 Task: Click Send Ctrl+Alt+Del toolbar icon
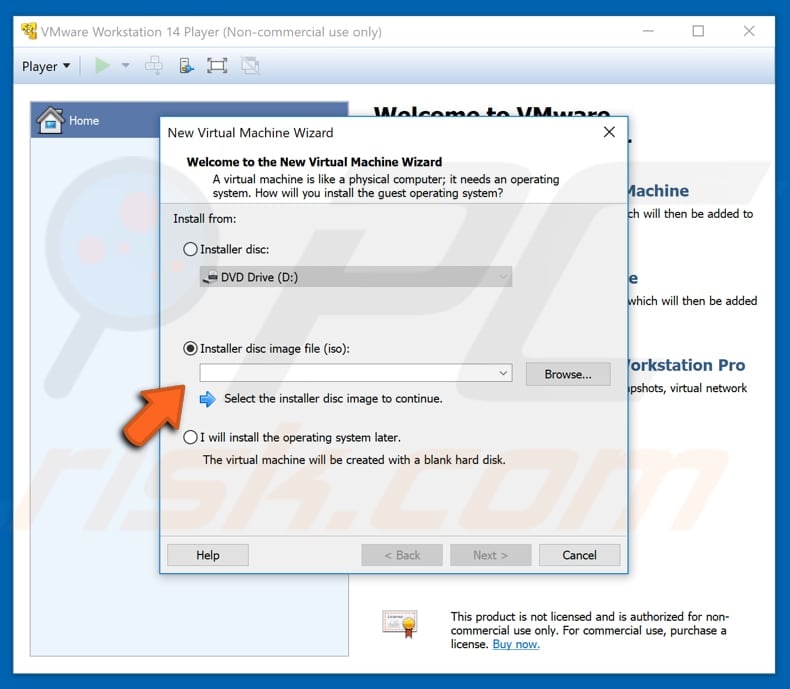click(154, 65)
